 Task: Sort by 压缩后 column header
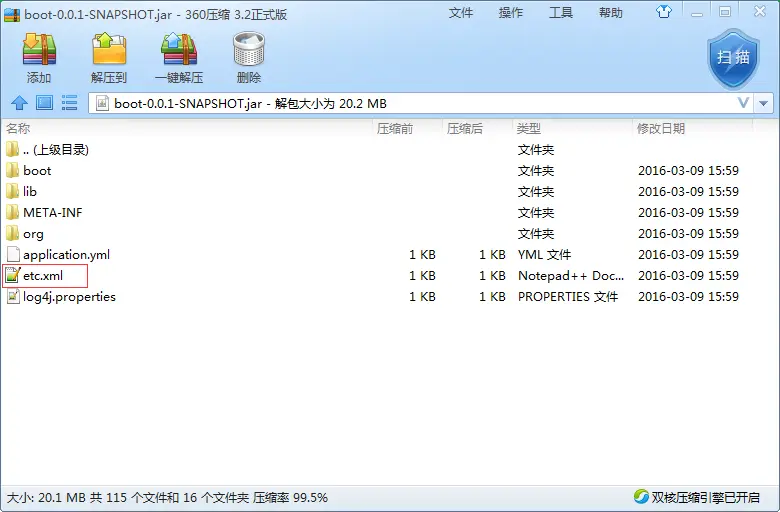465,128
